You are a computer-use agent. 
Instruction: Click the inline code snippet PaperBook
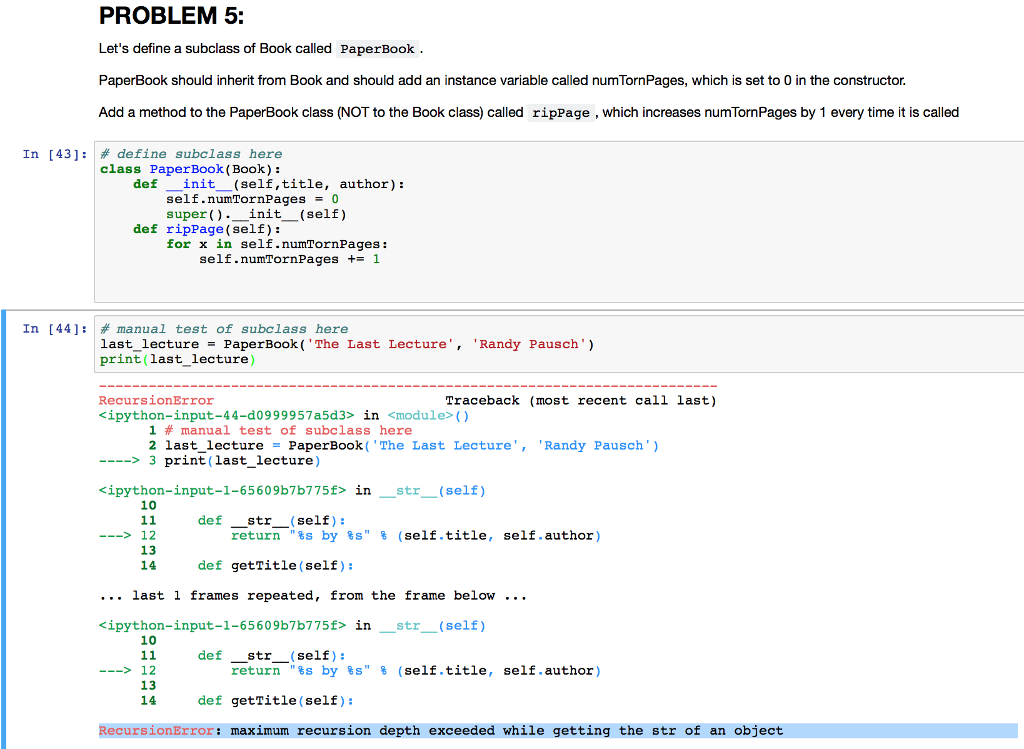click(x=377, y=49)
